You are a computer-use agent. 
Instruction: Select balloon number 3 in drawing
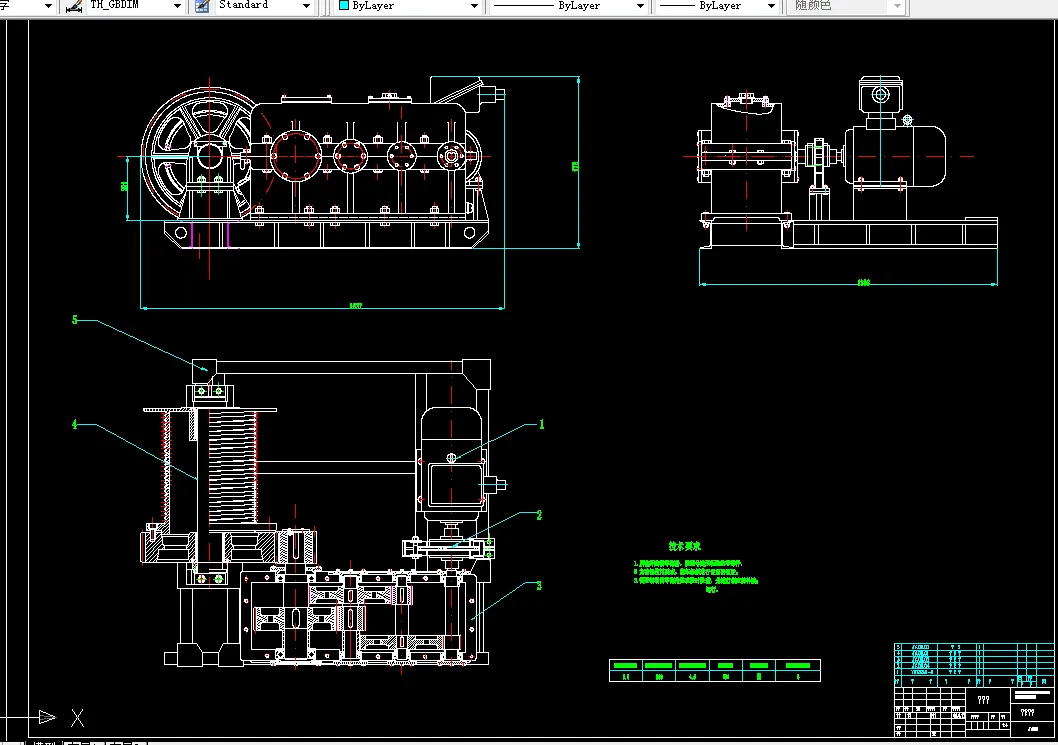point(538,585)
